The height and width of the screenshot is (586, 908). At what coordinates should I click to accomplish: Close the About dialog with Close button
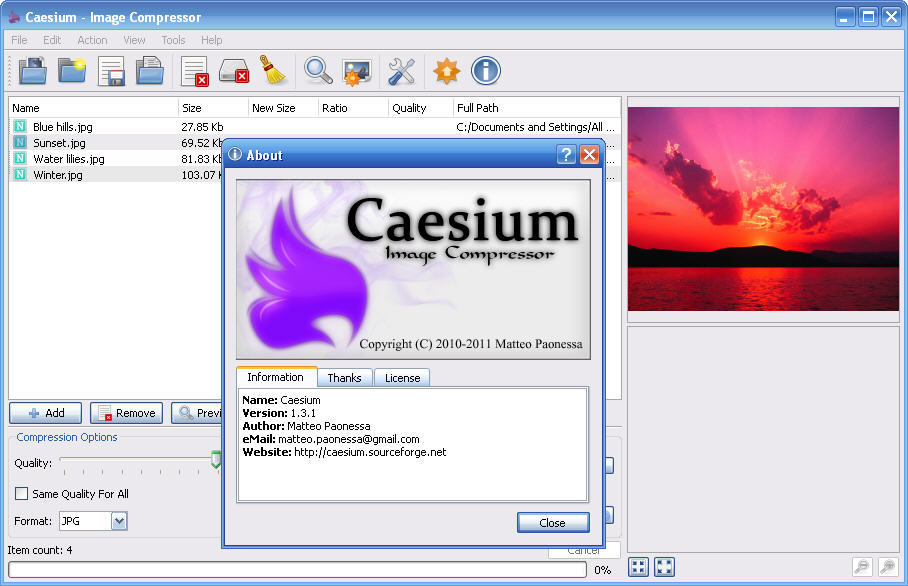click(553, 522)
